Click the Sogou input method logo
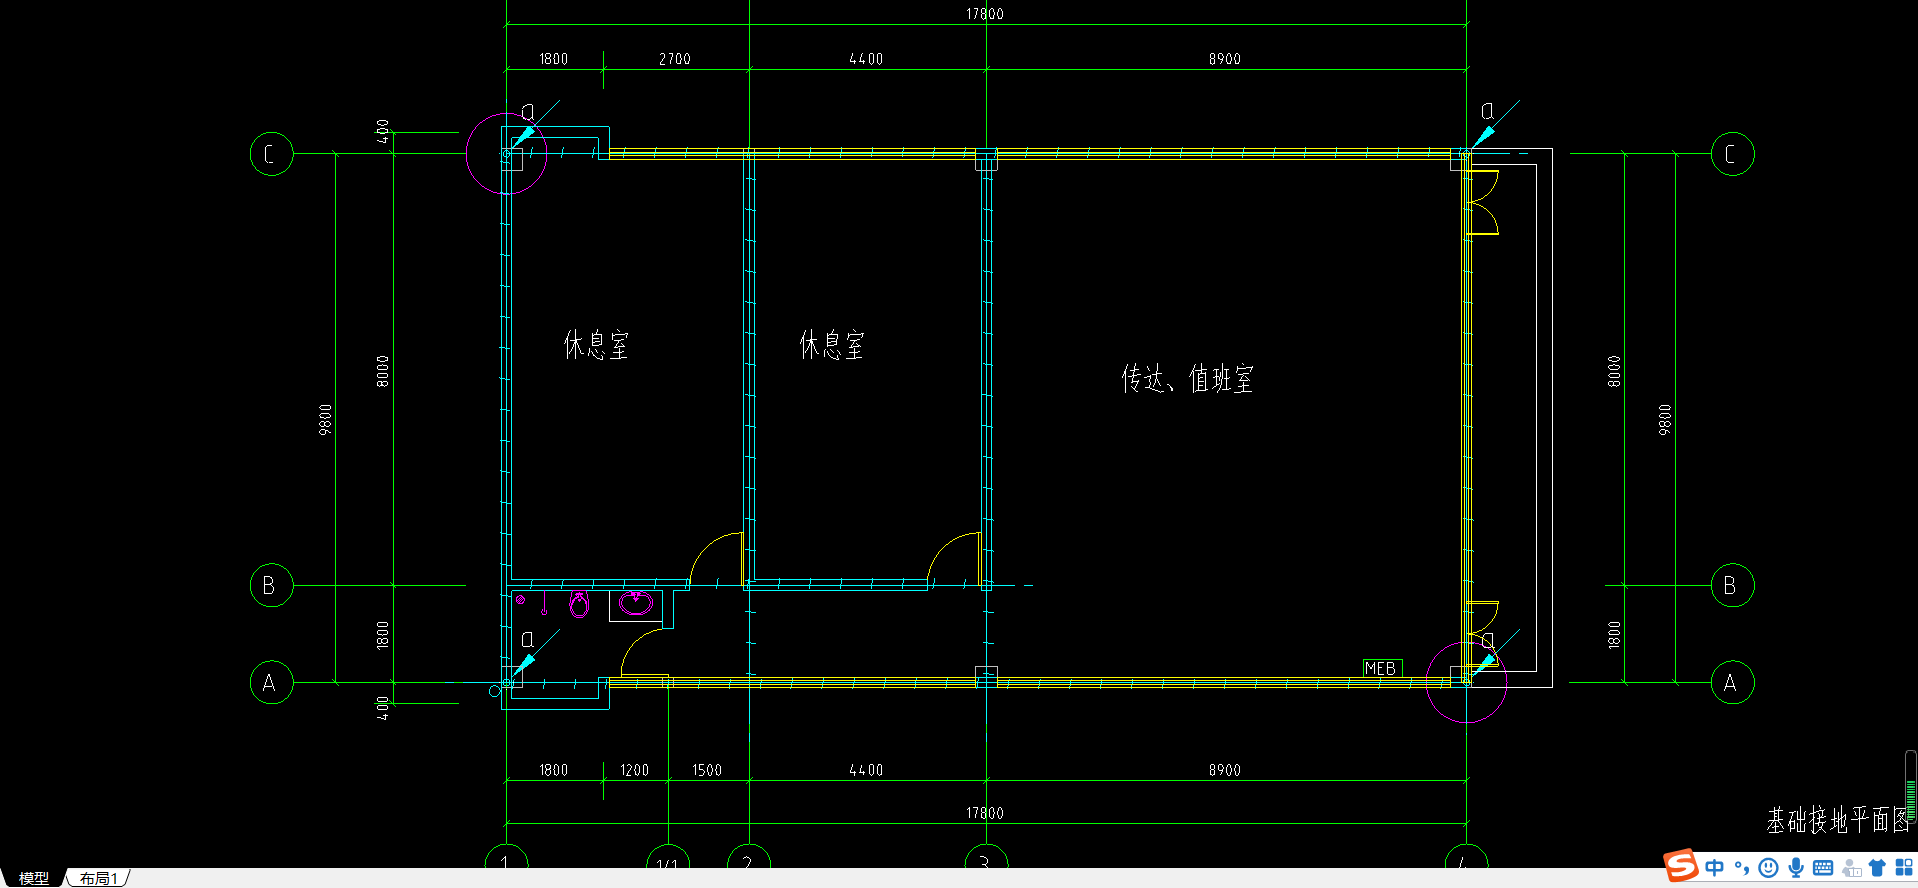The height and width of the screenshot is (888, 1918). pyautogui.click(x=1681, y=866)
